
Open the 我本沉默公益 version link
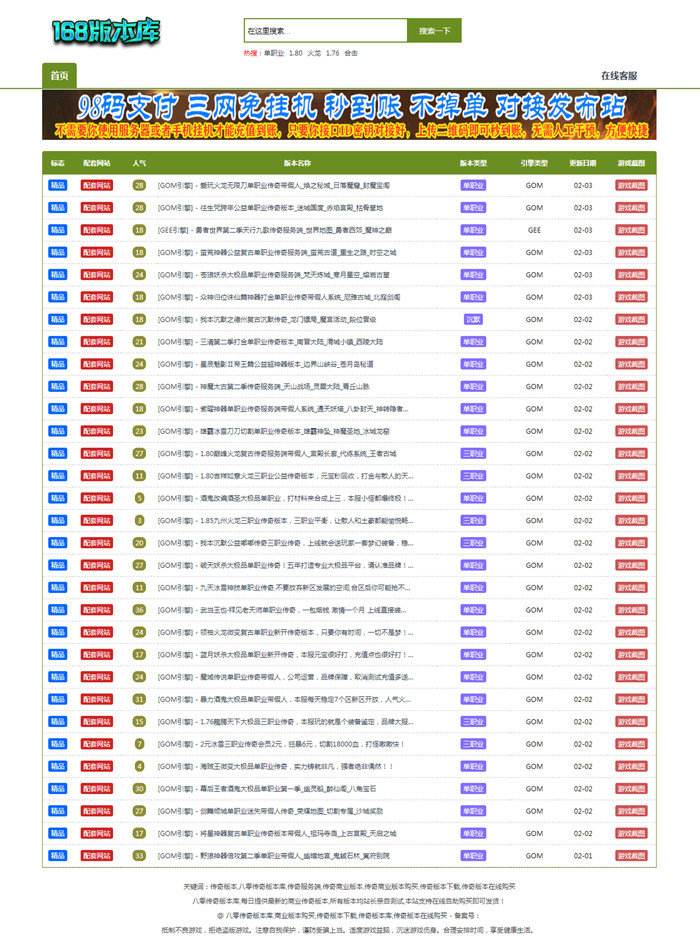(286, 543)
